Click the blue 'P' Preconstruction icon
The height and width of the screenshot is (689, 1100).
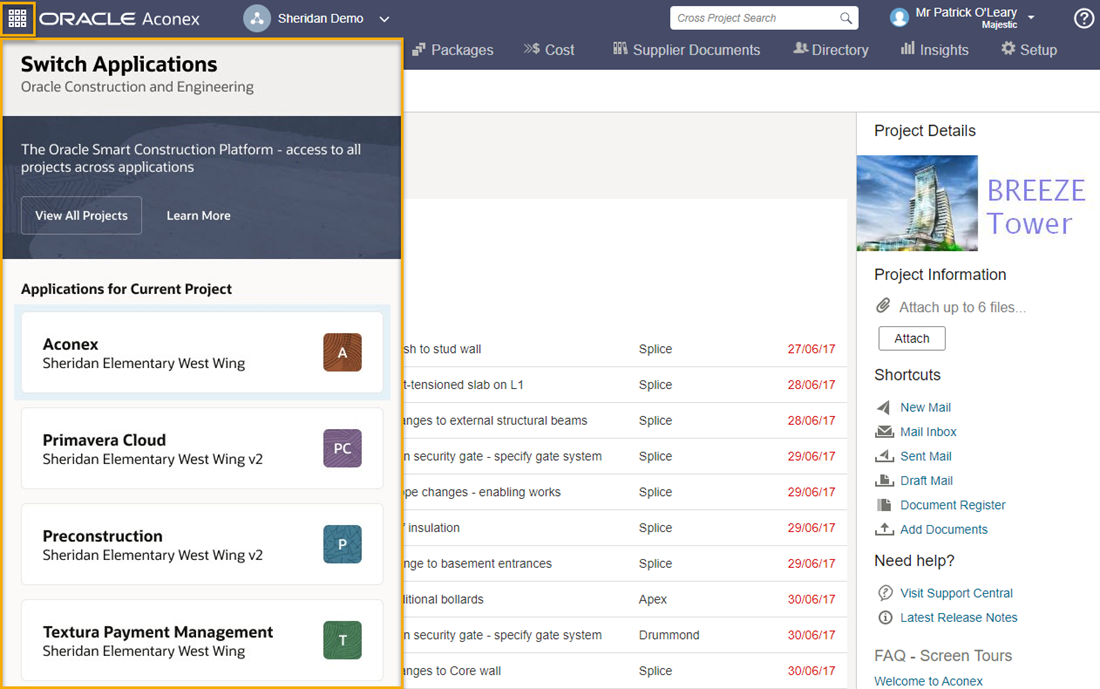point(342,544)
